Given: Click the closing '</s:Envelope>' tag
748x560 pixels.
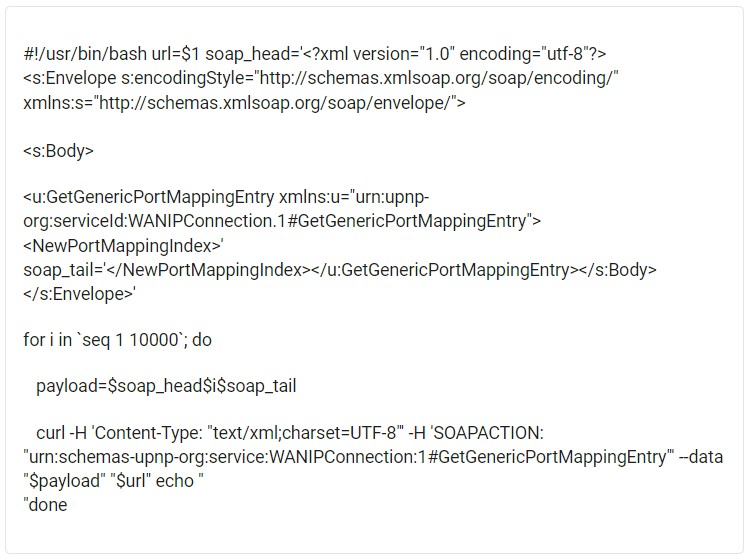Looking at the screenshot, I should pos(80,294).
